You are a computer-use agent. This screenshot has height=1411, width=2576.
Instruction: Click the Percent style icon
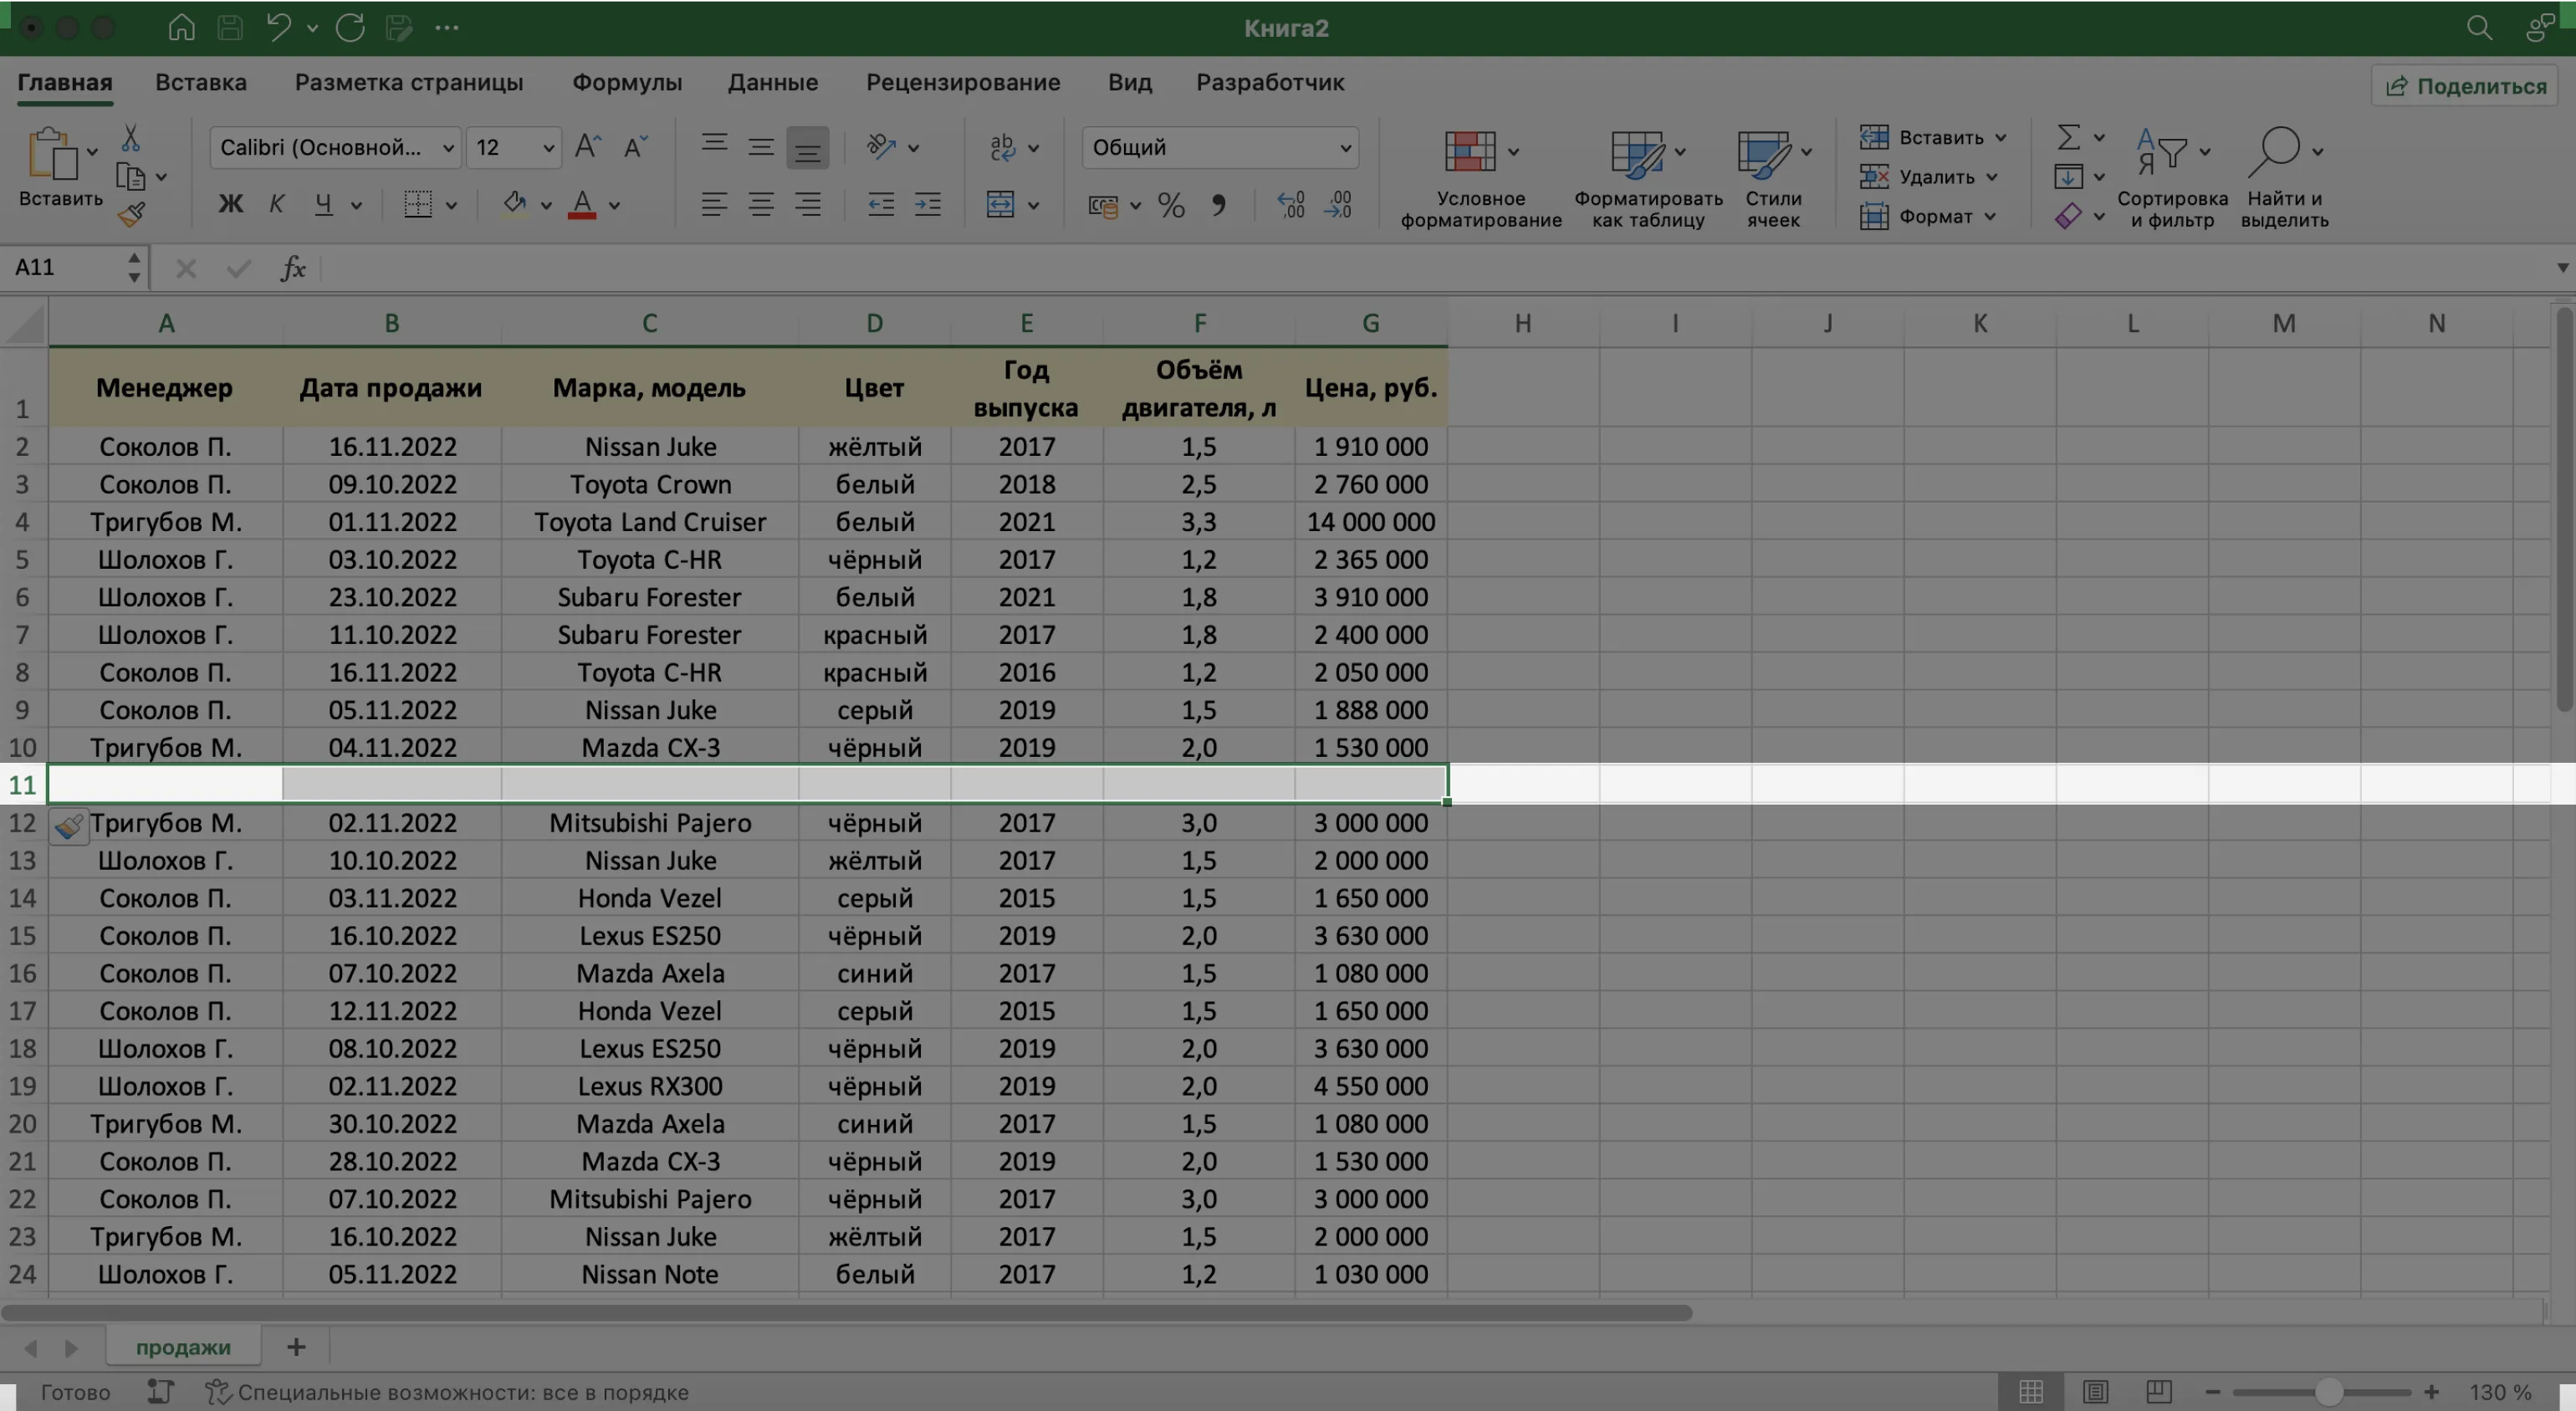tap(1170, 206)
